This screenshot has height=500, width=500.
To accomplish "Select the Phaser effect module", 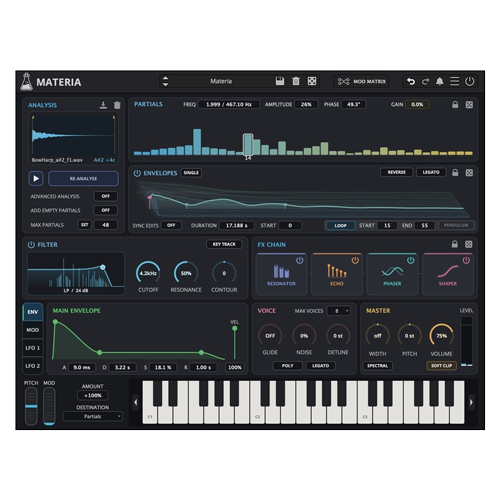I will click(x=392, y=274).
